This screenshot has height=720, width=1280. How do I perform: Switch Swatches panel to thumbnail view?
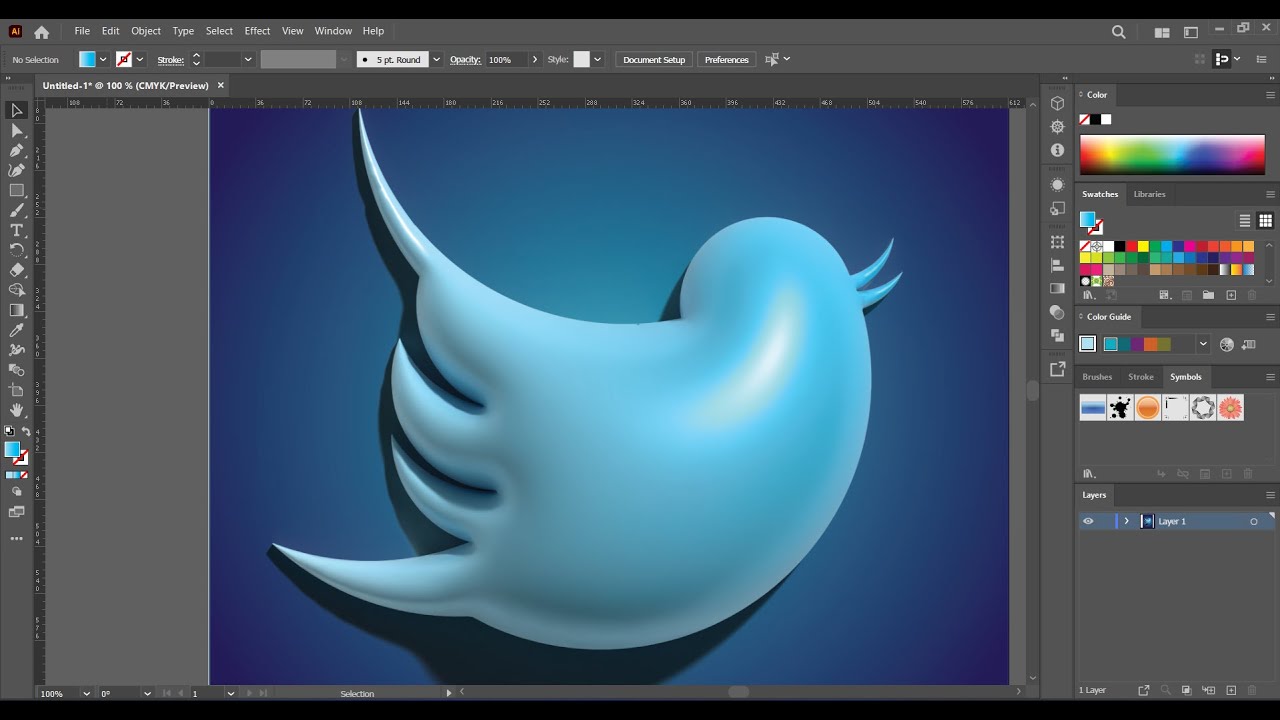pyautogui.click(x=1265, y=221)
